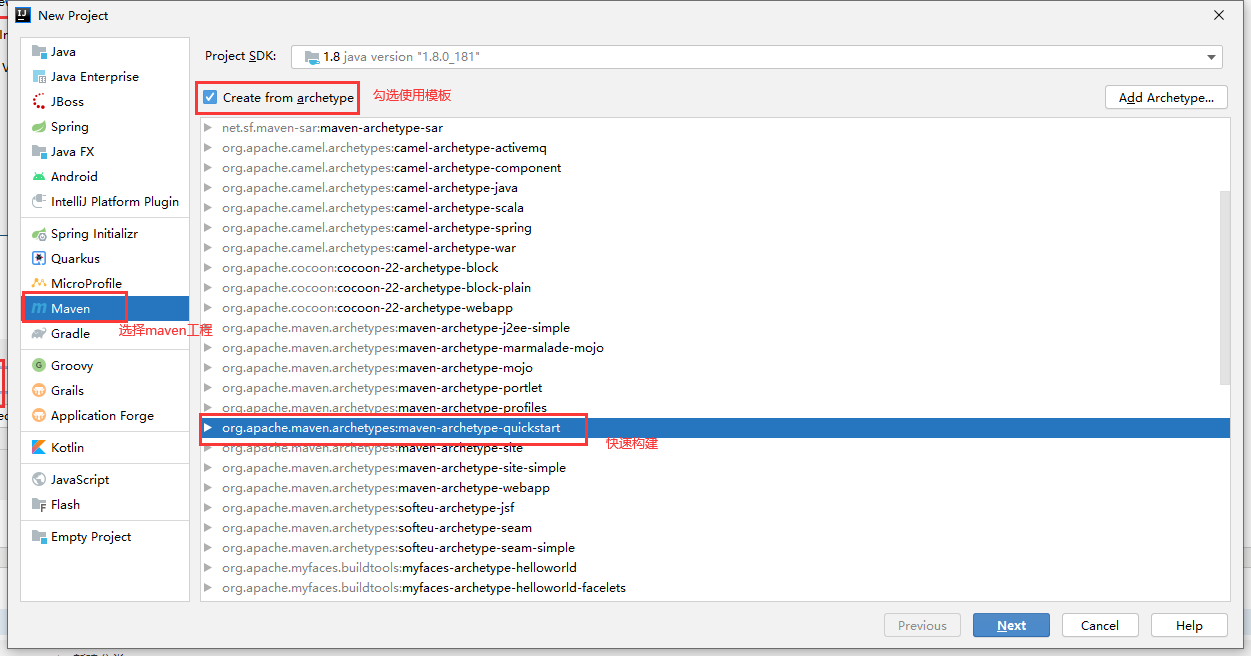The height and width of the screenshot is (656, 1251).
Task: Click the JavaScript globe icon
Action: [x=39, y=480]
